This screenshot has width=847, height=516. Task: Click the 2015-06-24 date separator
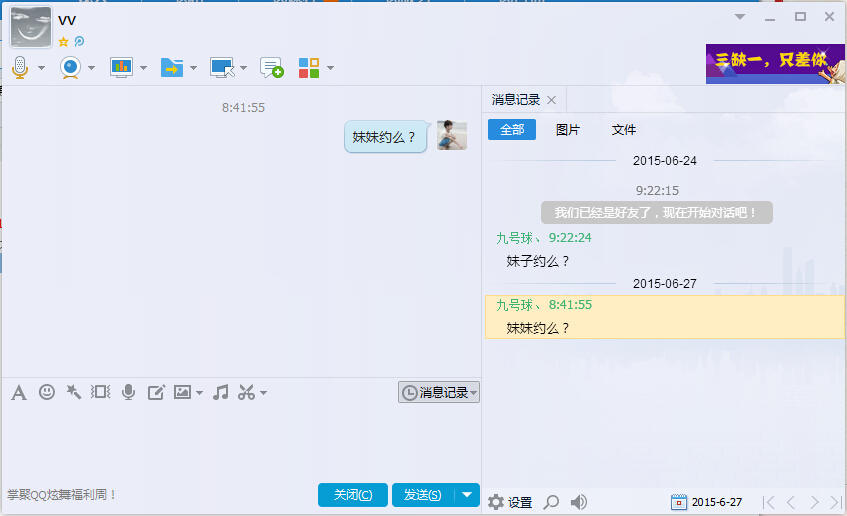pyautogui.click(x=664, y=160)
